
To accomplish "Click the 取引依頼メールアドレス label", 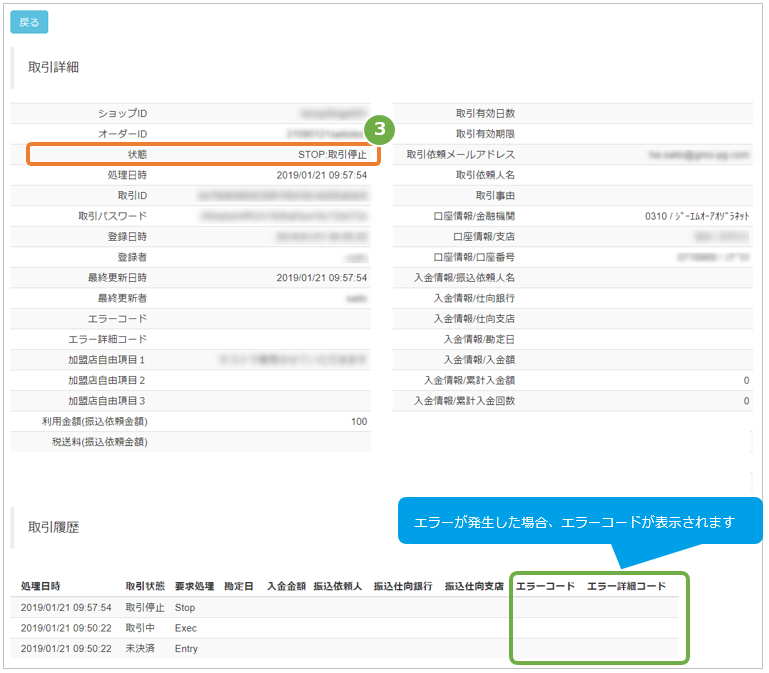I will (x=461, y=155).
